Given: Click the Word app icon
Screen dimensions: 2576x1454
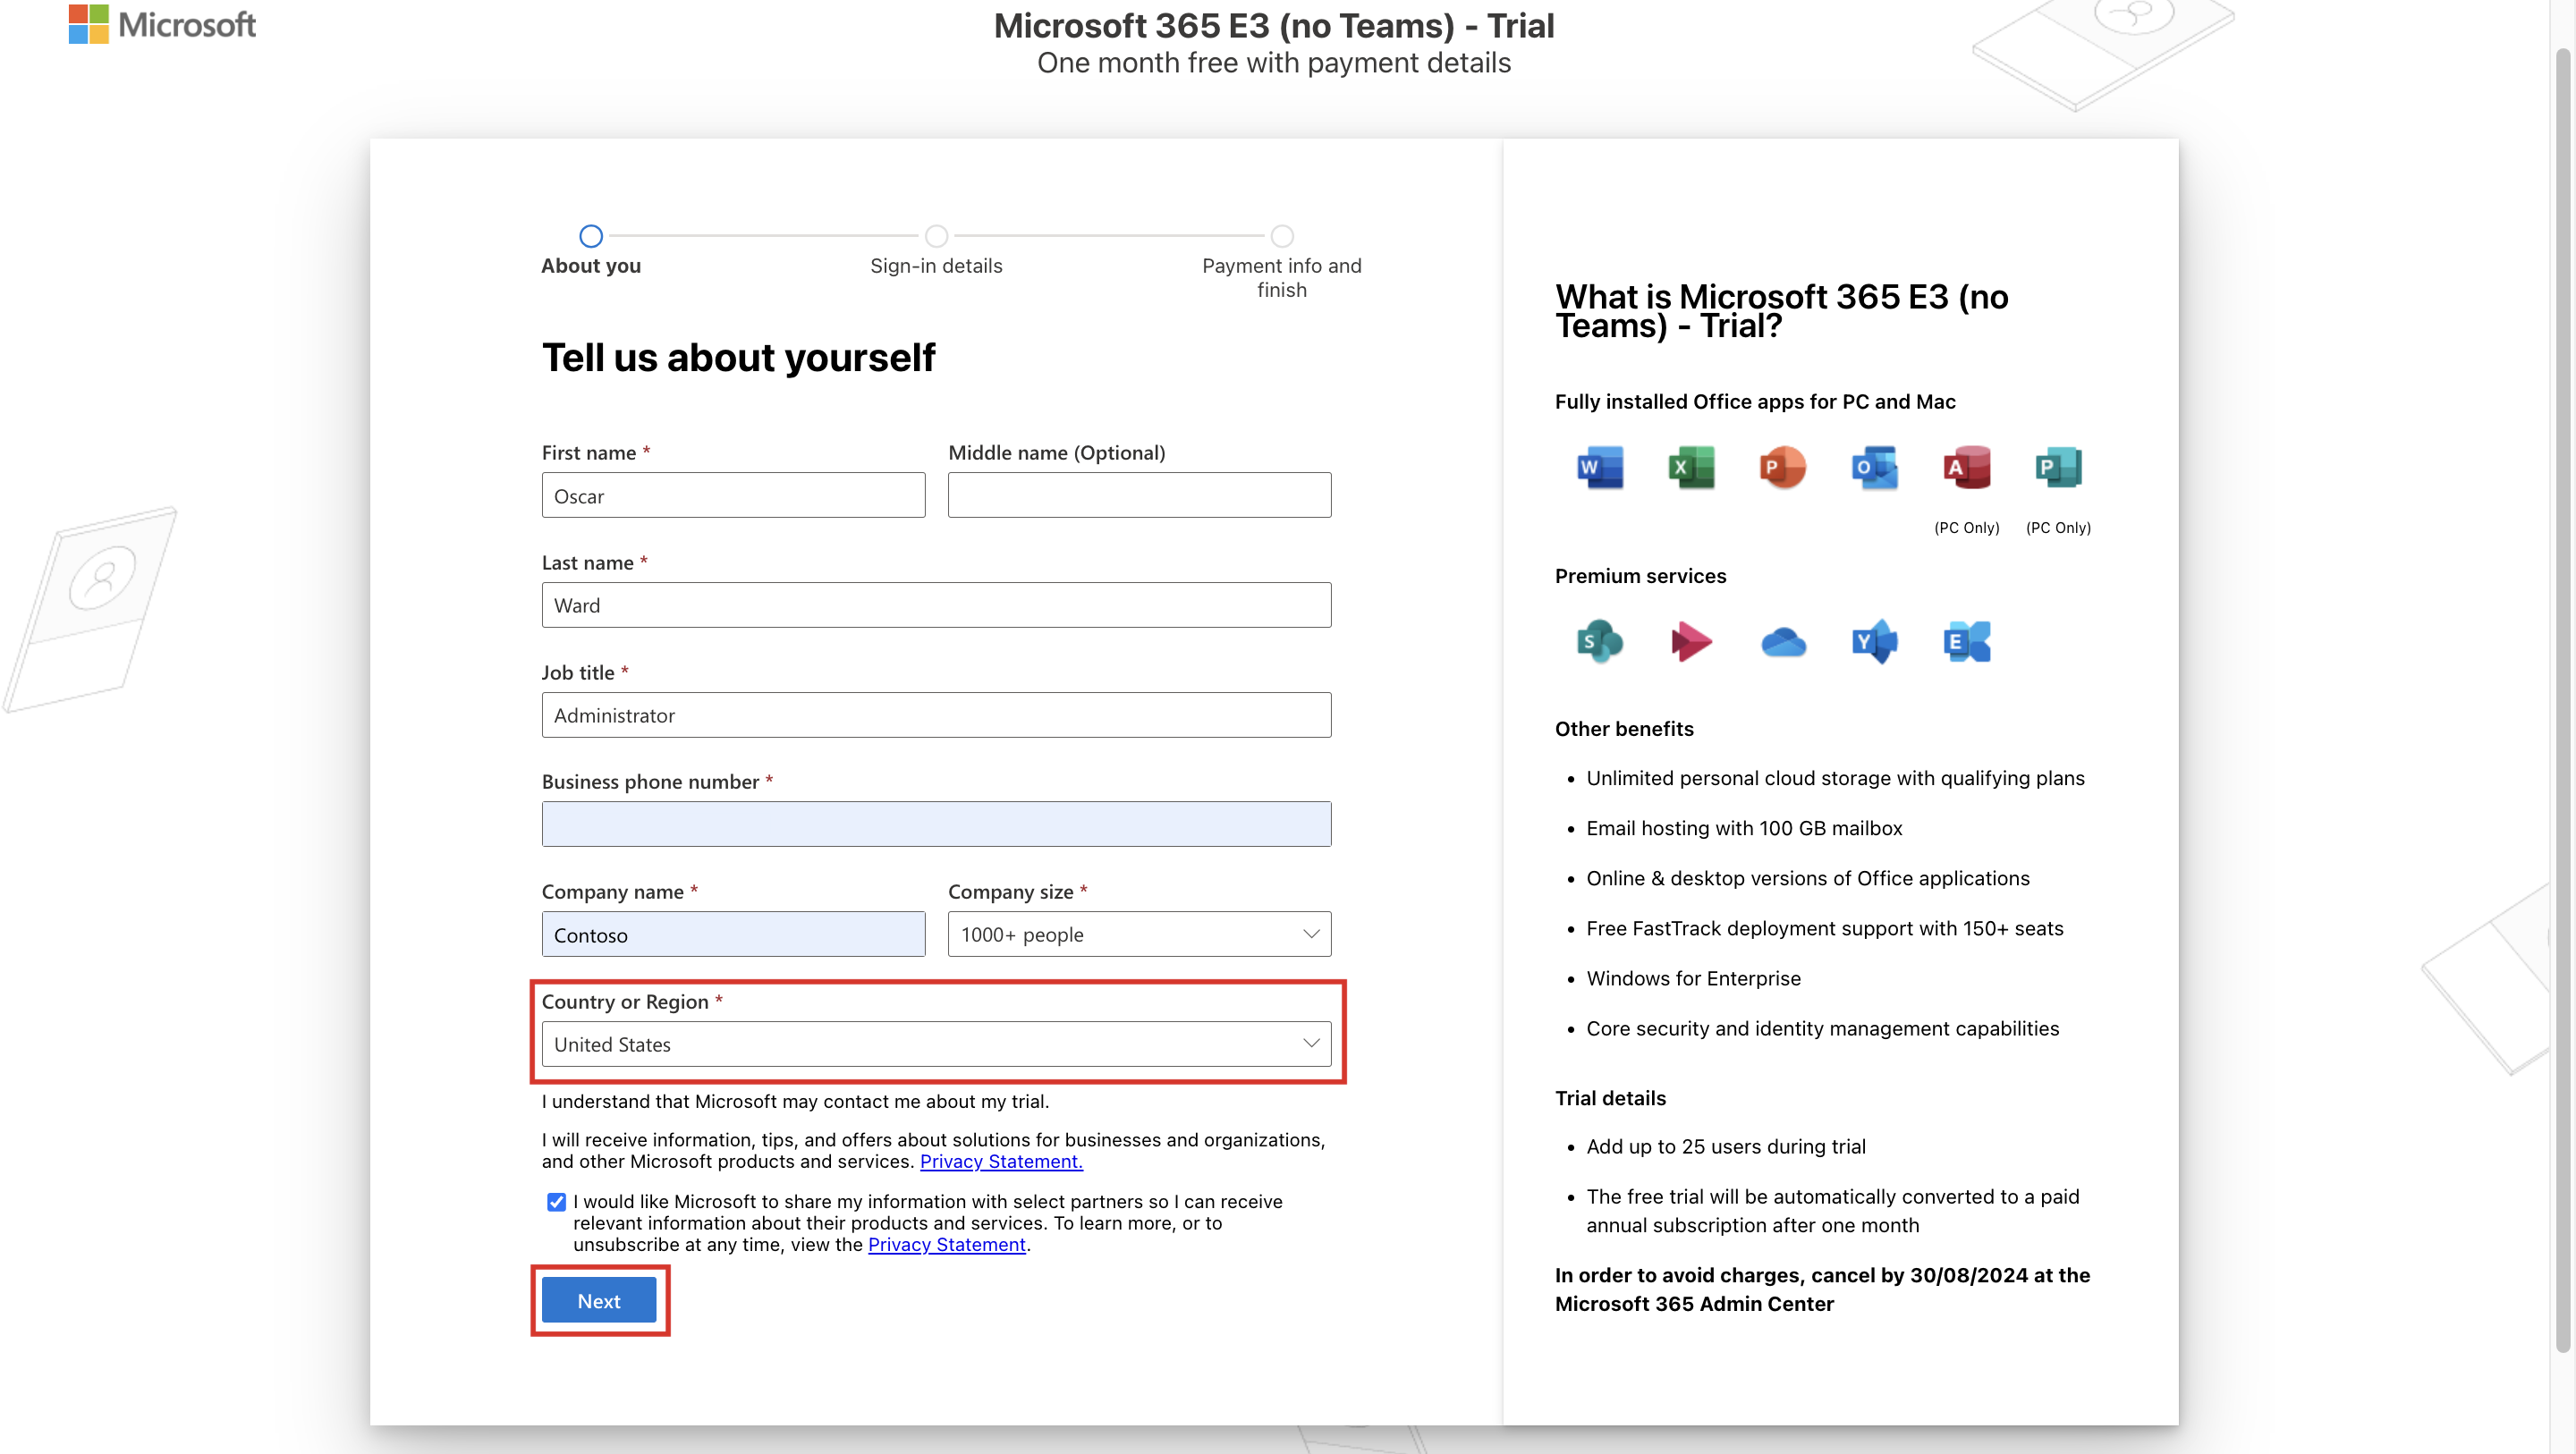Looking at the screenshot, I should (x=1600, y=467).
